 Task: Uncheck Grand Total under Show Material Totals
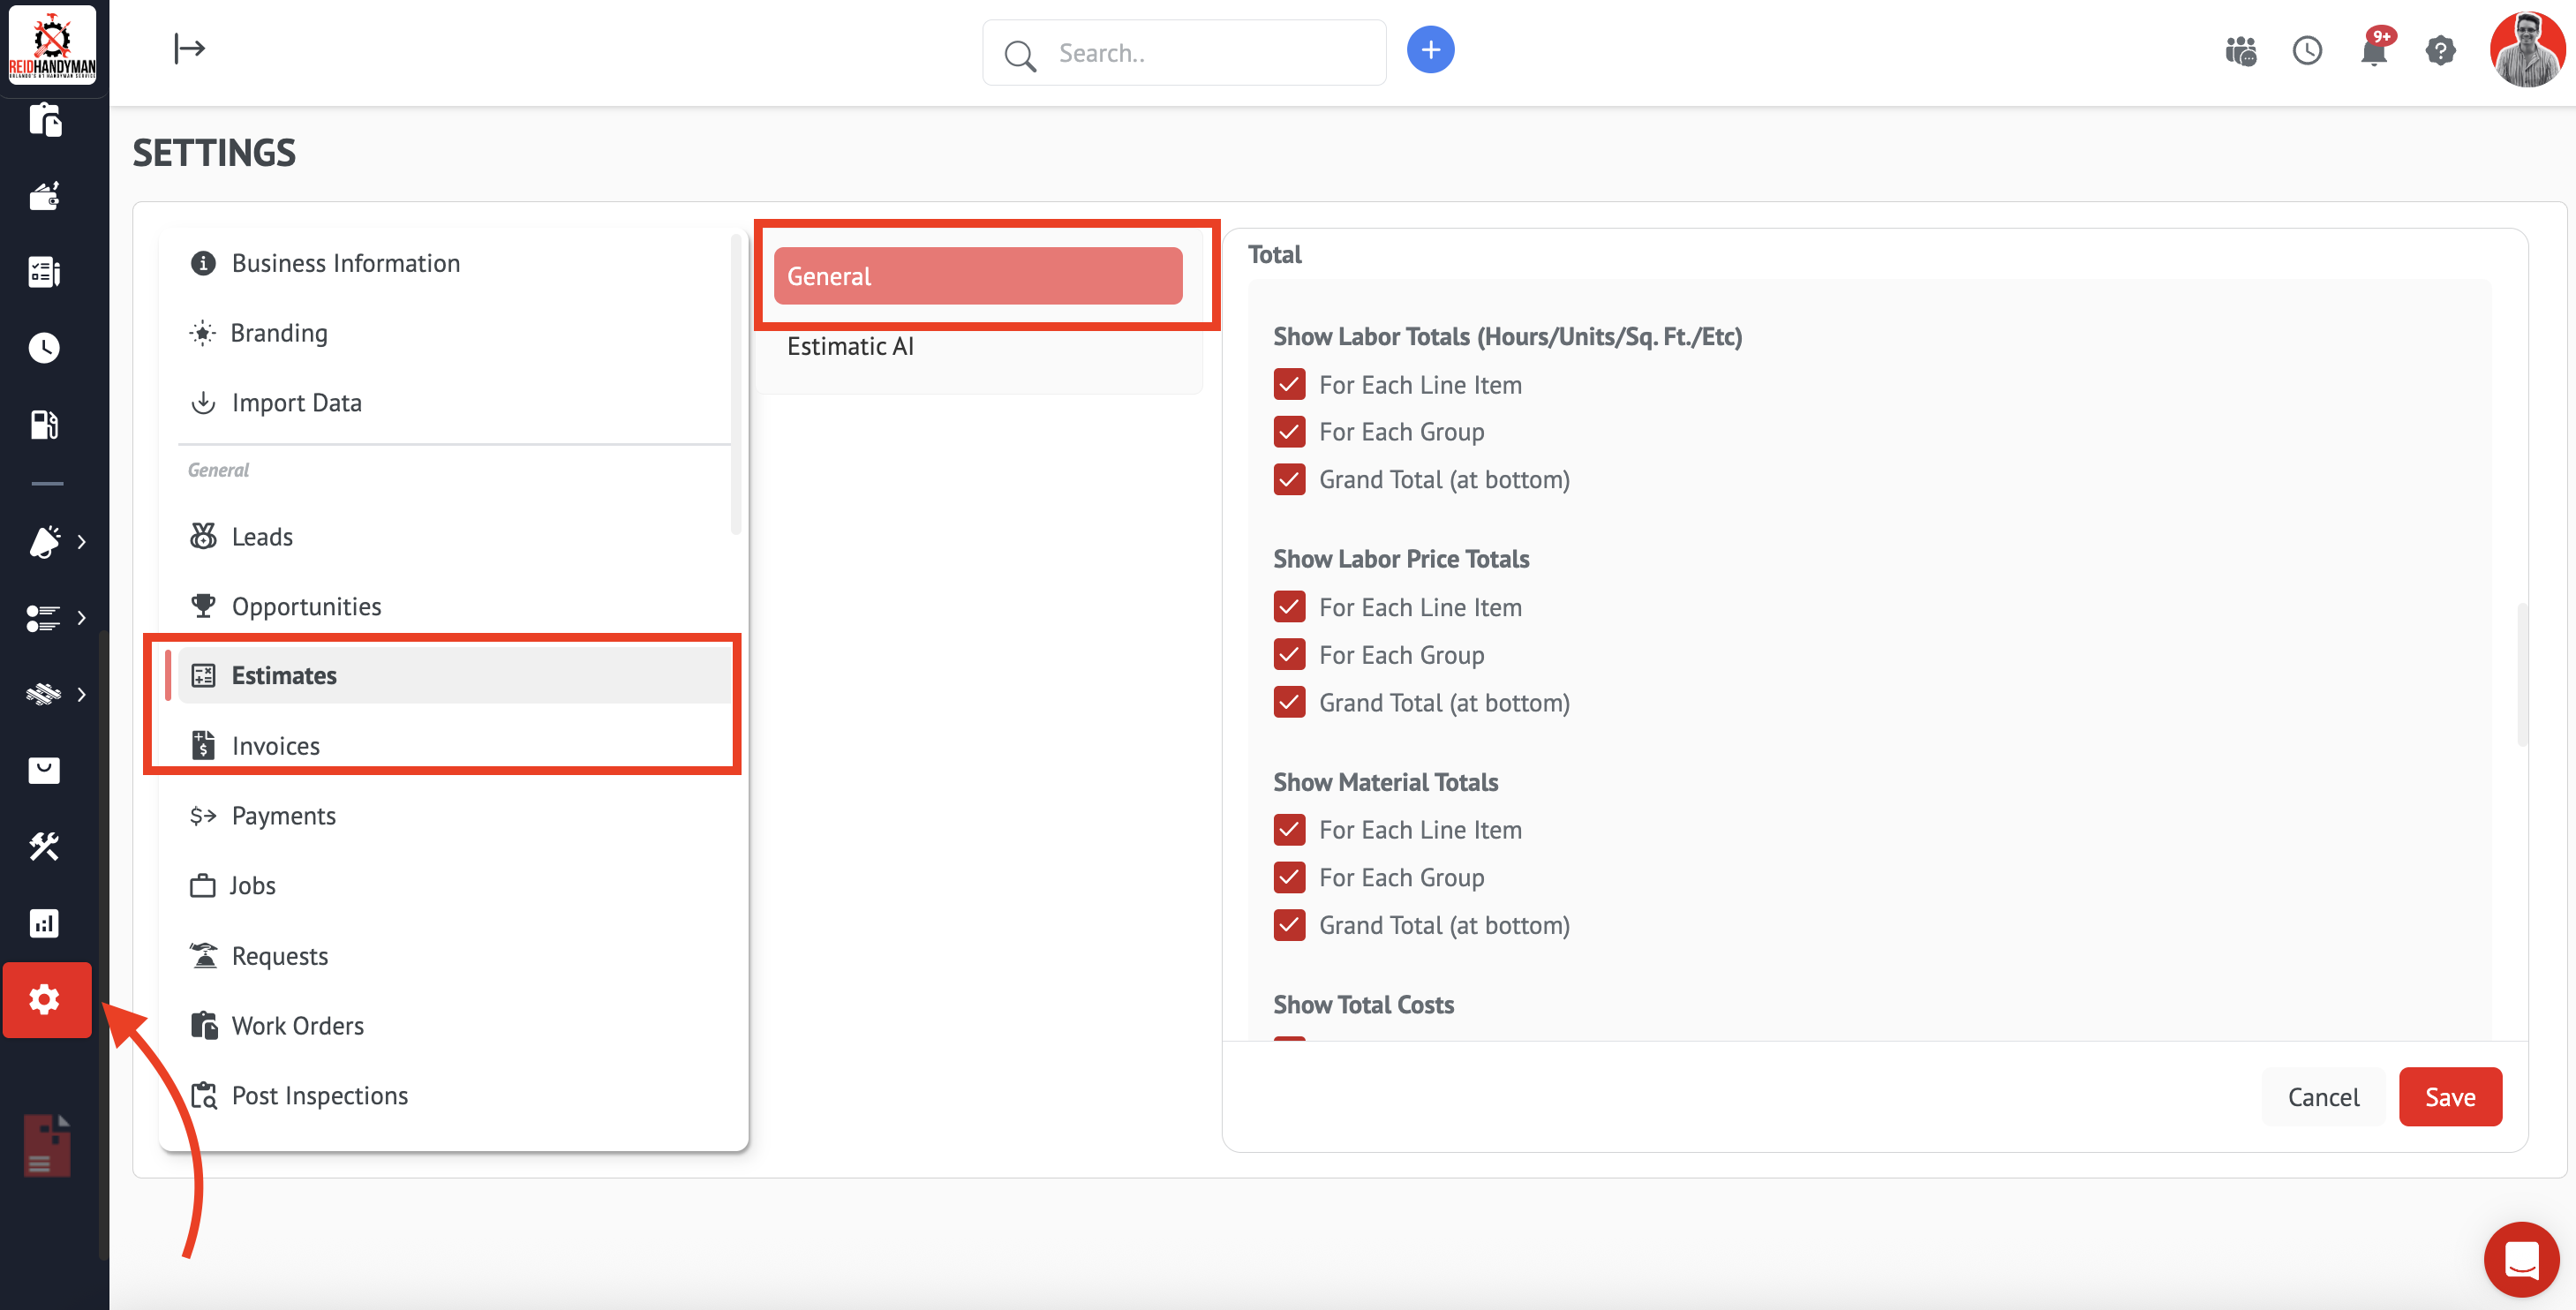[1289, 924]
